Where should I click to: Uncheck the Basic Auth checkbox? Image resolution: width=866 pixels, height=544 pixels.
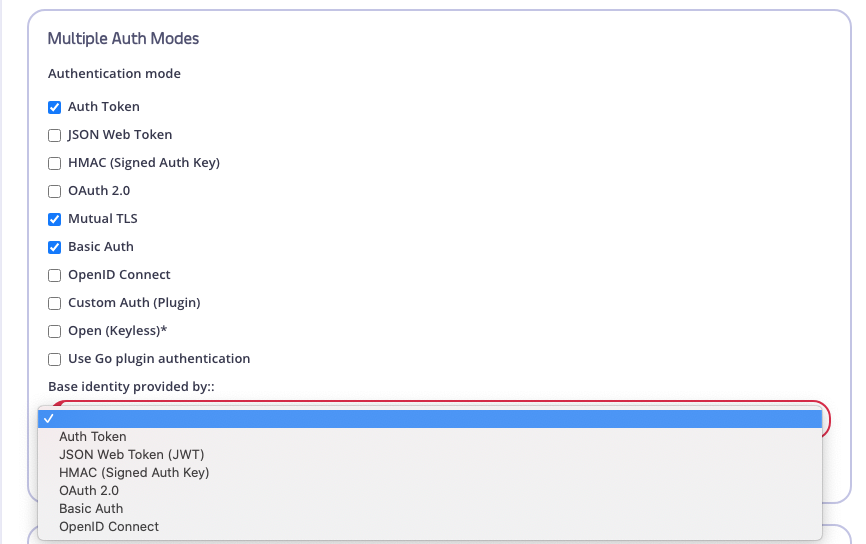[x=55, y=247]
